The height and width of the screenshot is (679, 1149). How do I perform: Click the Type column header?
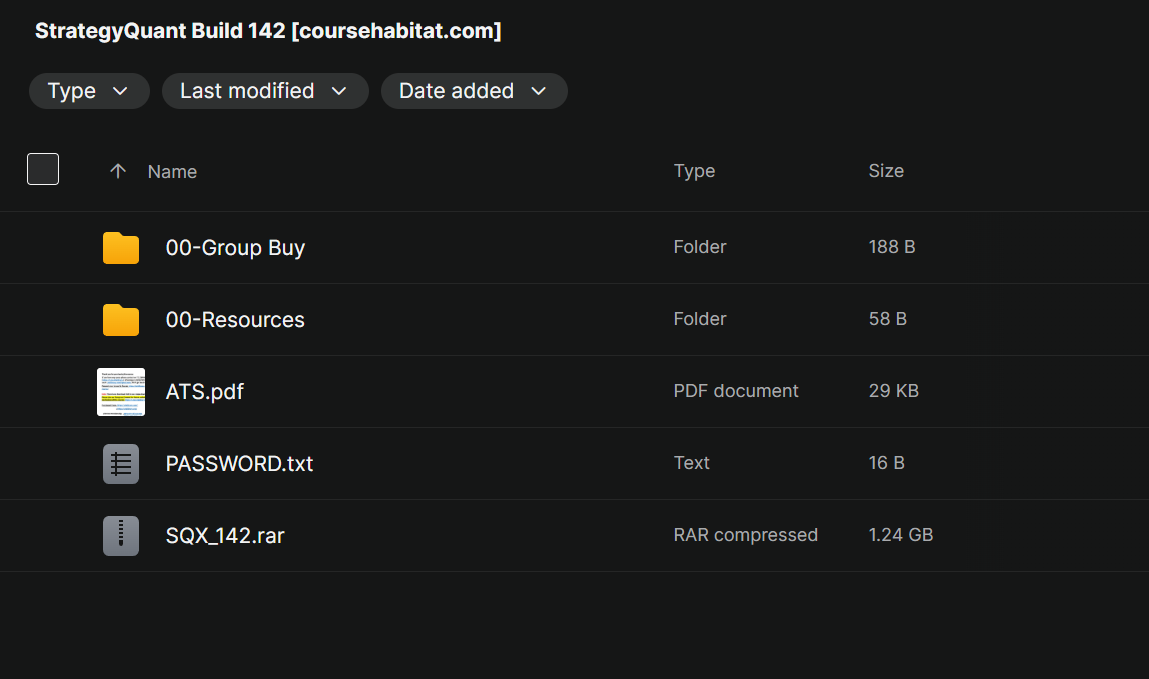pyautogui.click(x=694, y=171)
